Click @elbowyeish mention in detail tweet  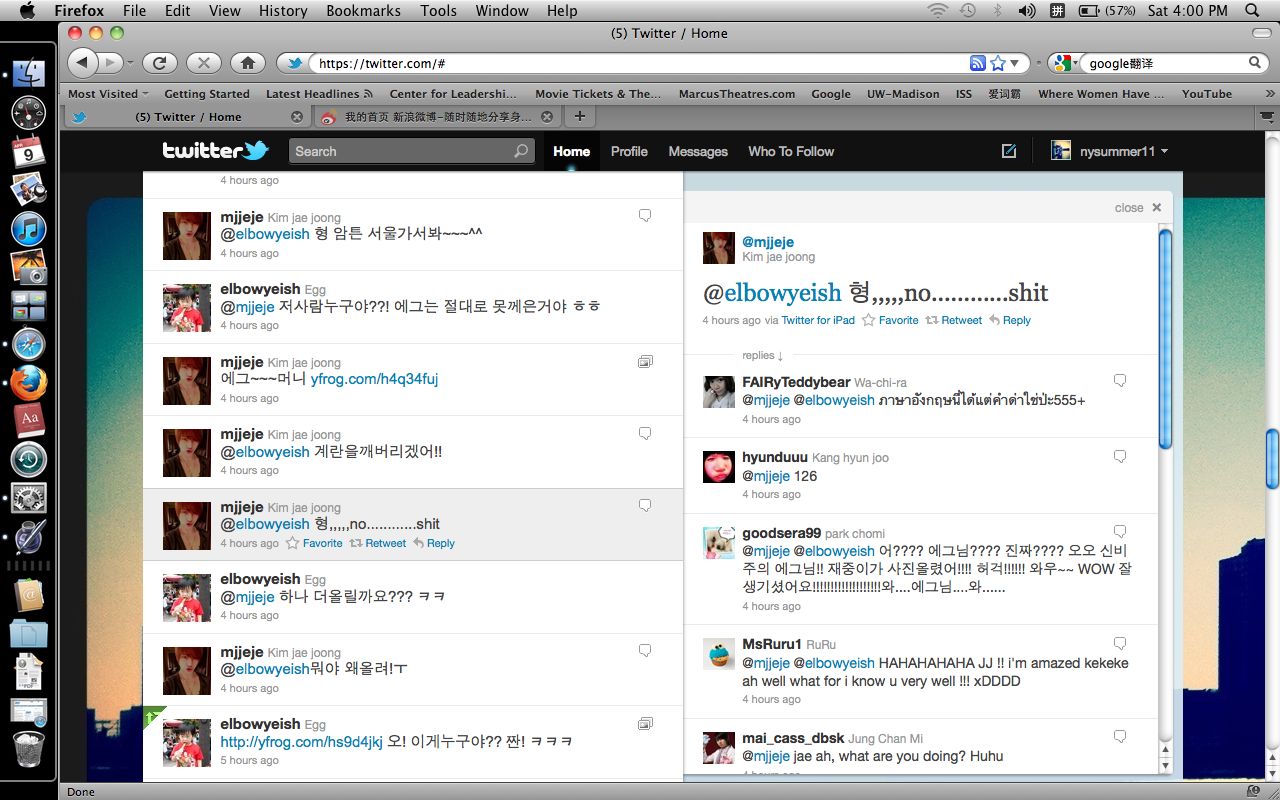pyautogui.click(x=772, y=293)
